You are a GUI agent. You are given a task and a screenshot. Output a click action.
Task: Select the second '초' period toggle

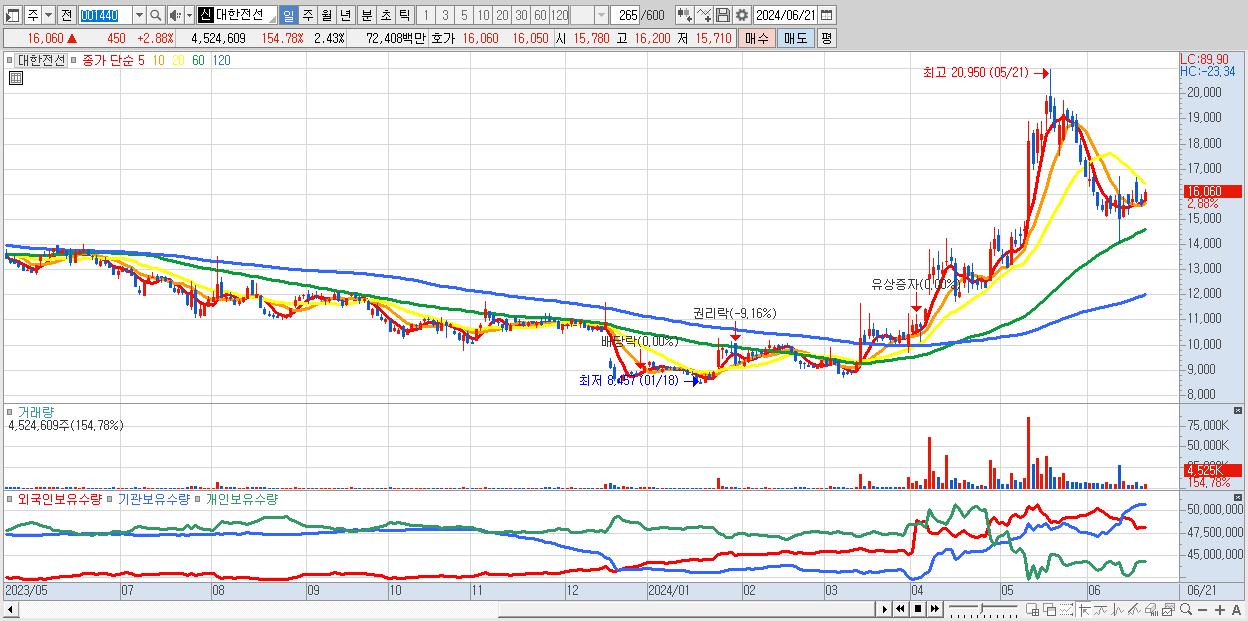tap(384, 15)
